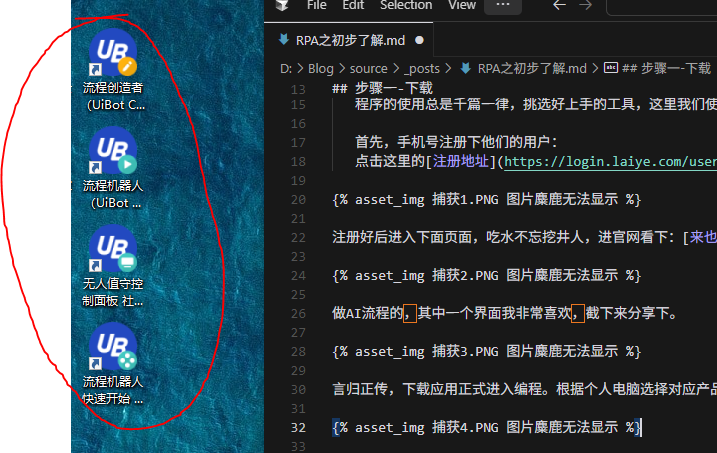Switch to the RPA之初步了解.md editor tab
717x453 pixels.
[x=350, y=40]
